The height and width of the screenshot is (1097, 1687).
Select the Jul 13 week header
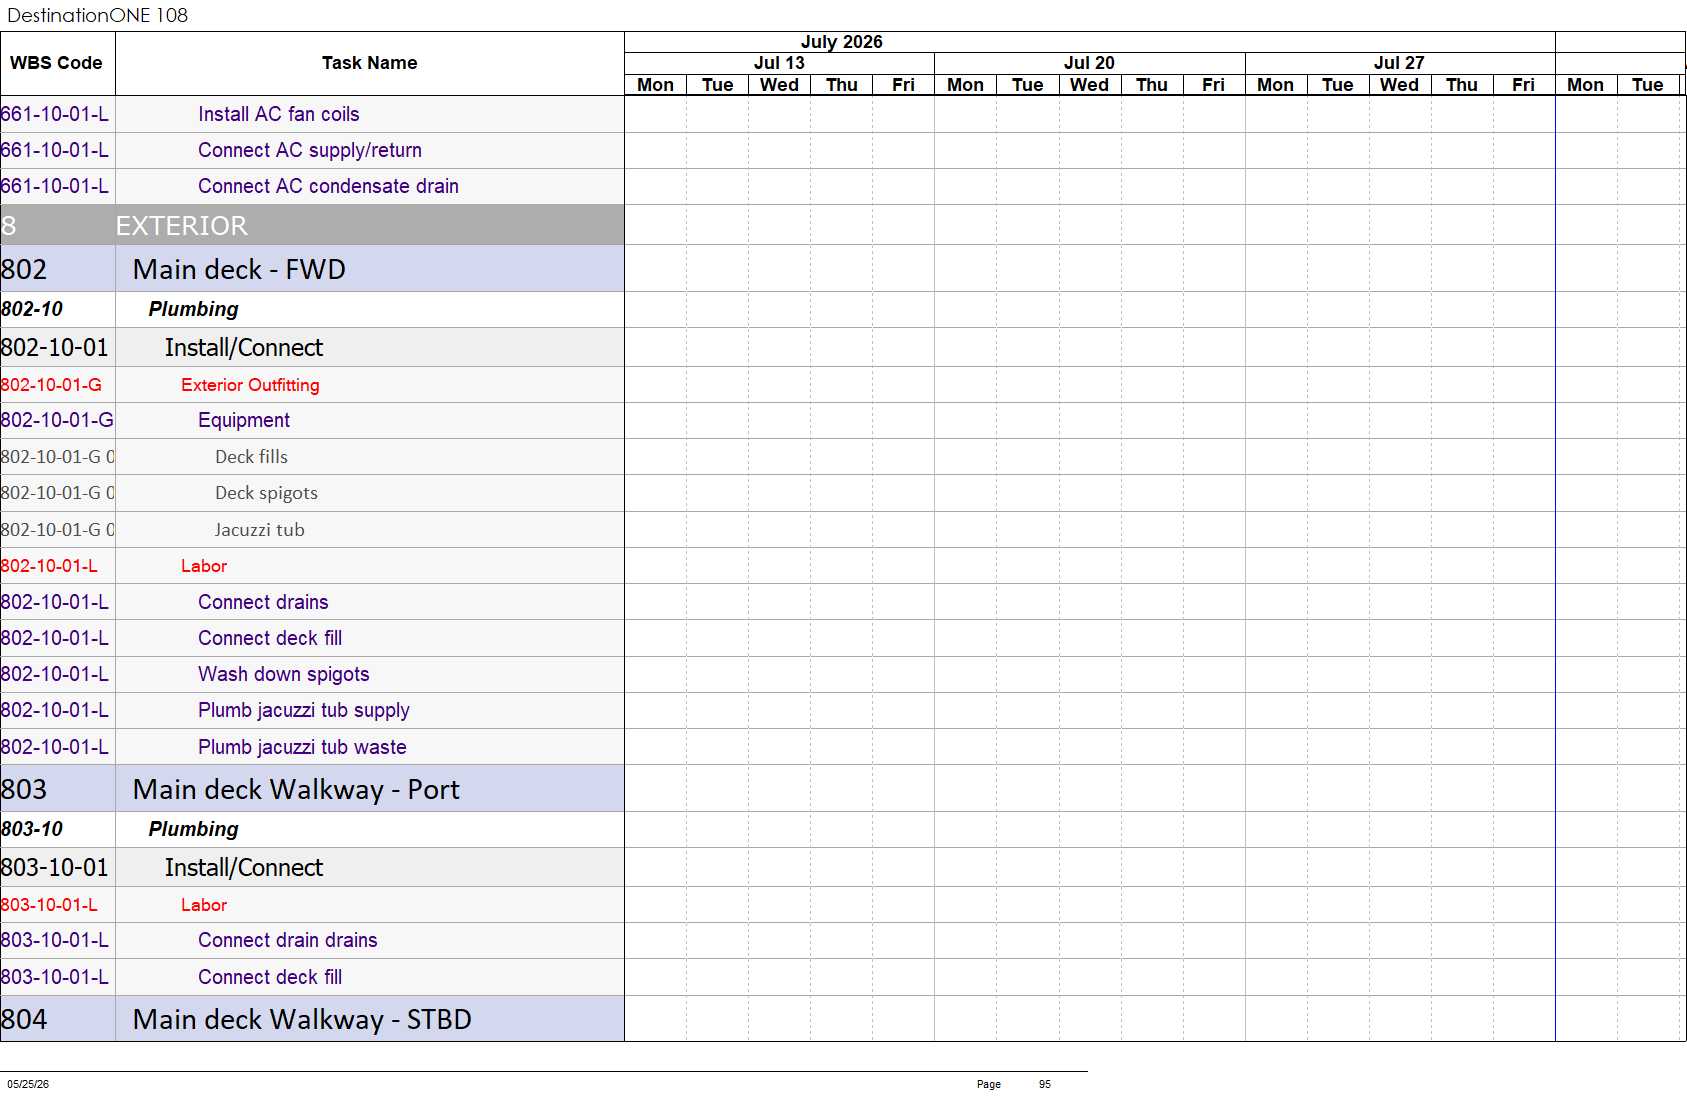point(779,63)
